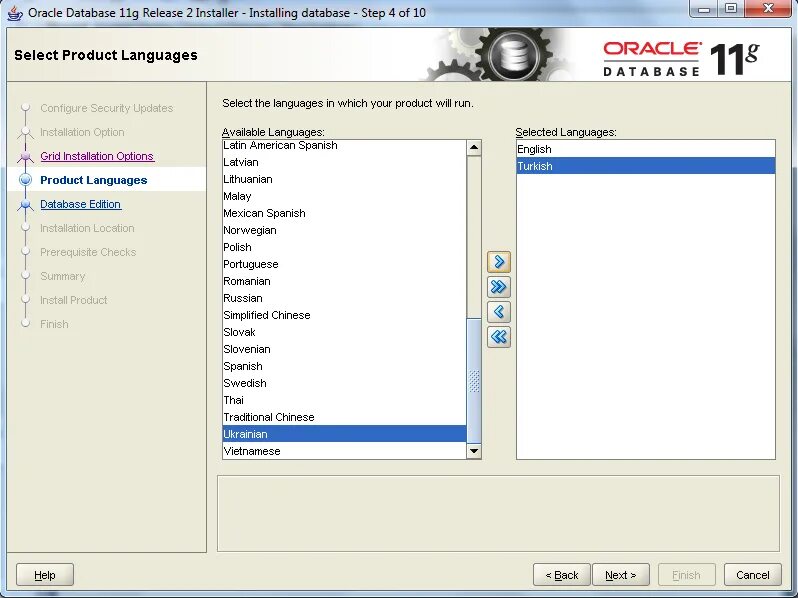The image size is (798, 598).
Task: Go back with the Back button
Action: (562, 575)
